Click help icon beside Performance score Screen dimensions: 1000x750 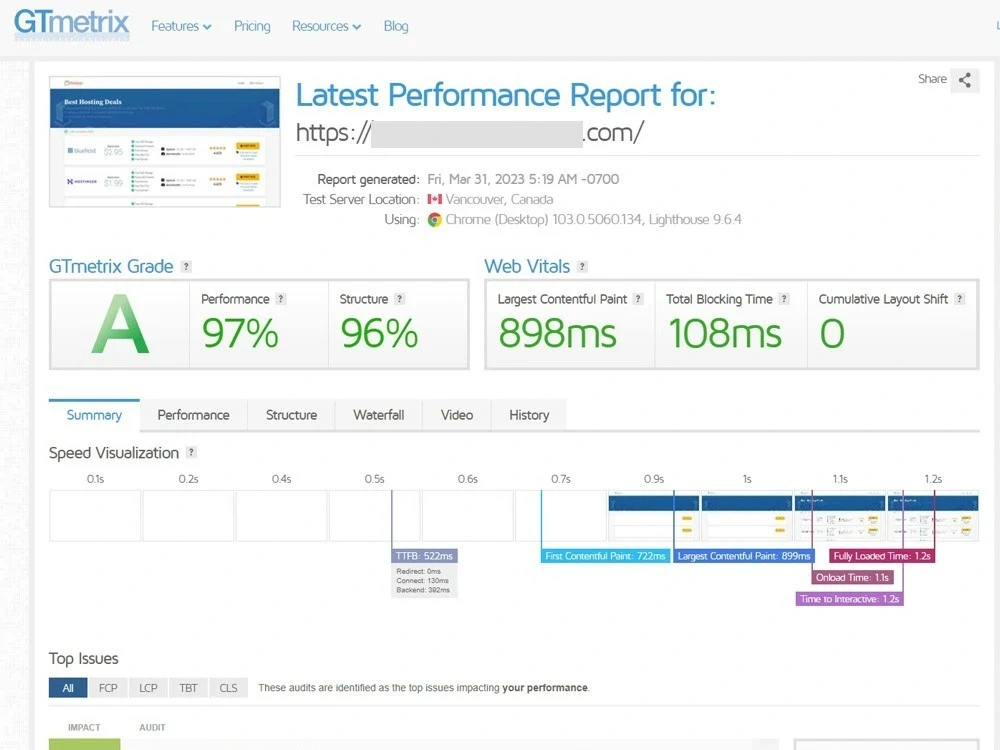pyautogui.click(x=281, y=299)
